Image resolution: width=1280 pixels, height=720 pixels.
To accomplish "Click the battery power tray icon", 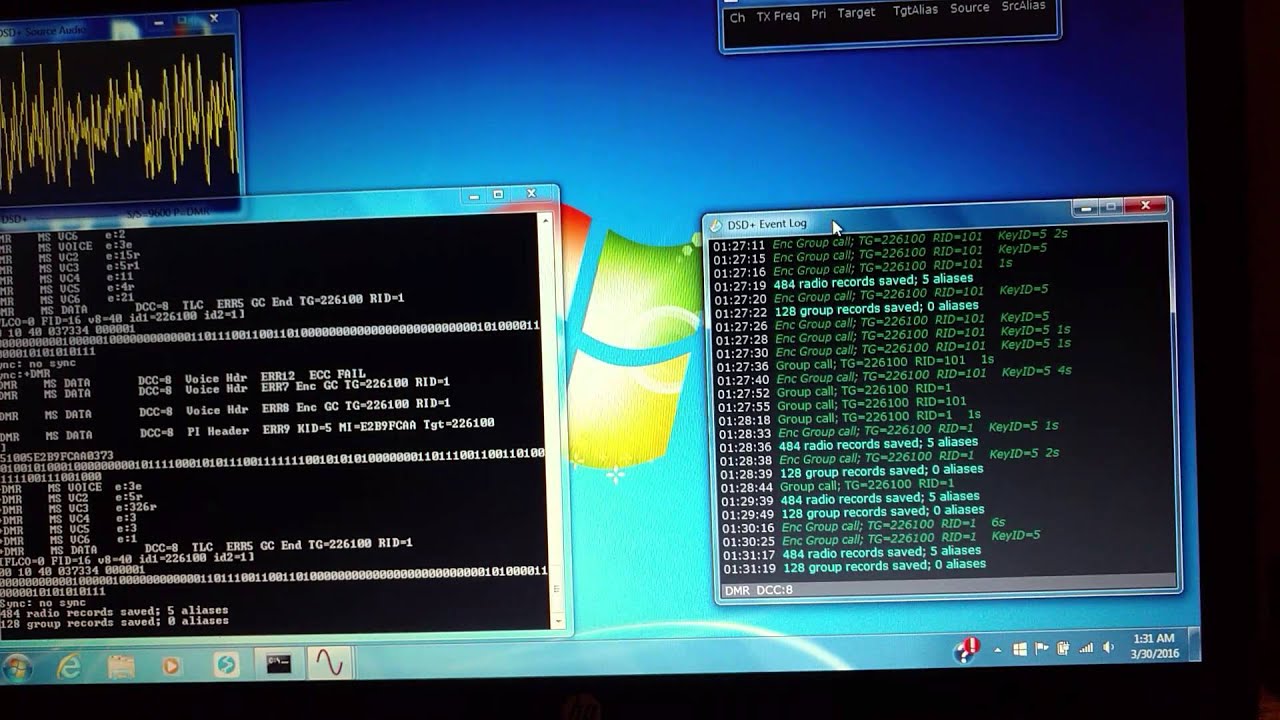I will [x=1064, y=649].
